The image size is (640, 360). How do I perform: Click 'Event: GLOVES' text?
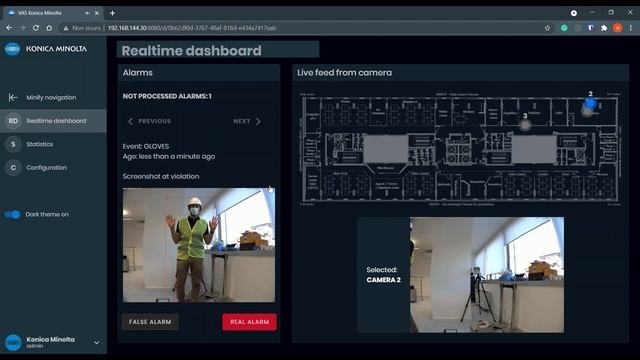pyautogui.click(x=146, y=146)
